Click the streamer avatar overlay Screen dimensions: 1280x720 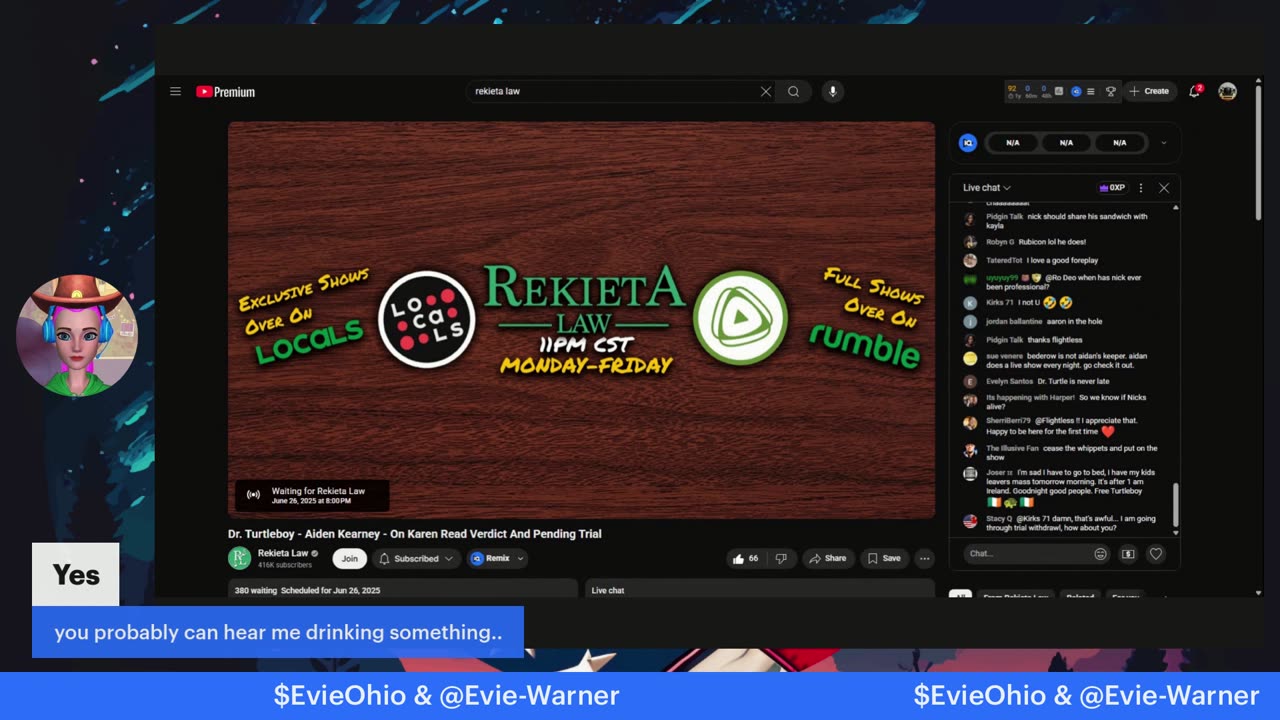click(x=76, y=335)
